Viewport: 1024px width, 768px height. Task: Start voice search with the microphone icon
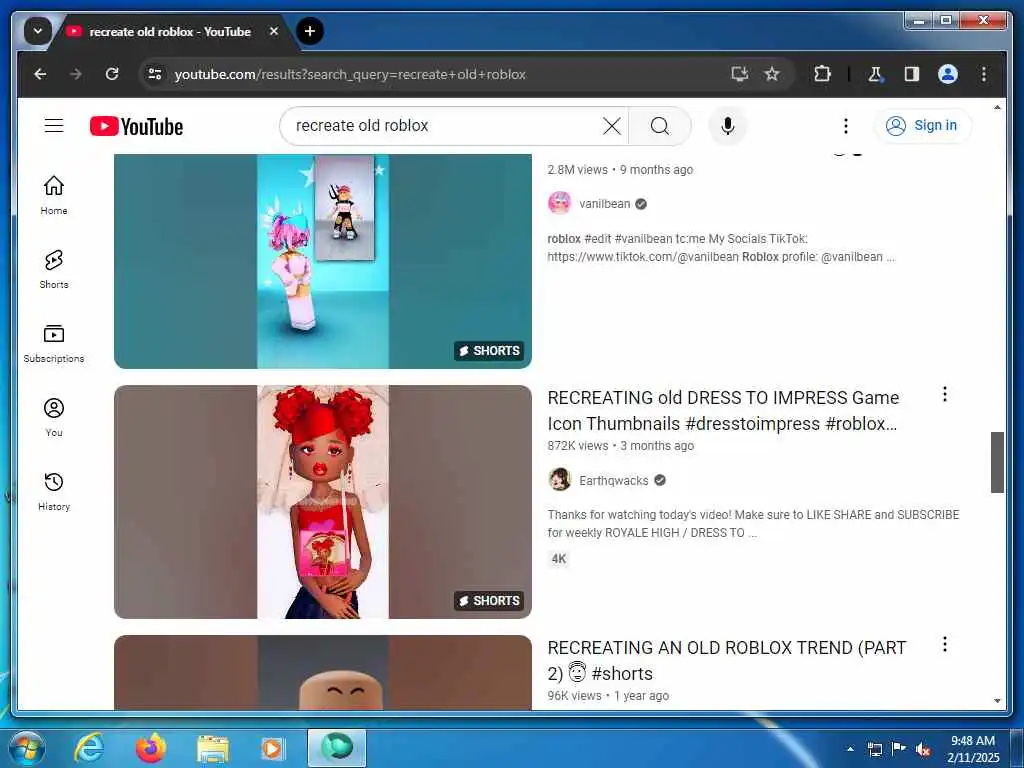click(728, 125)
